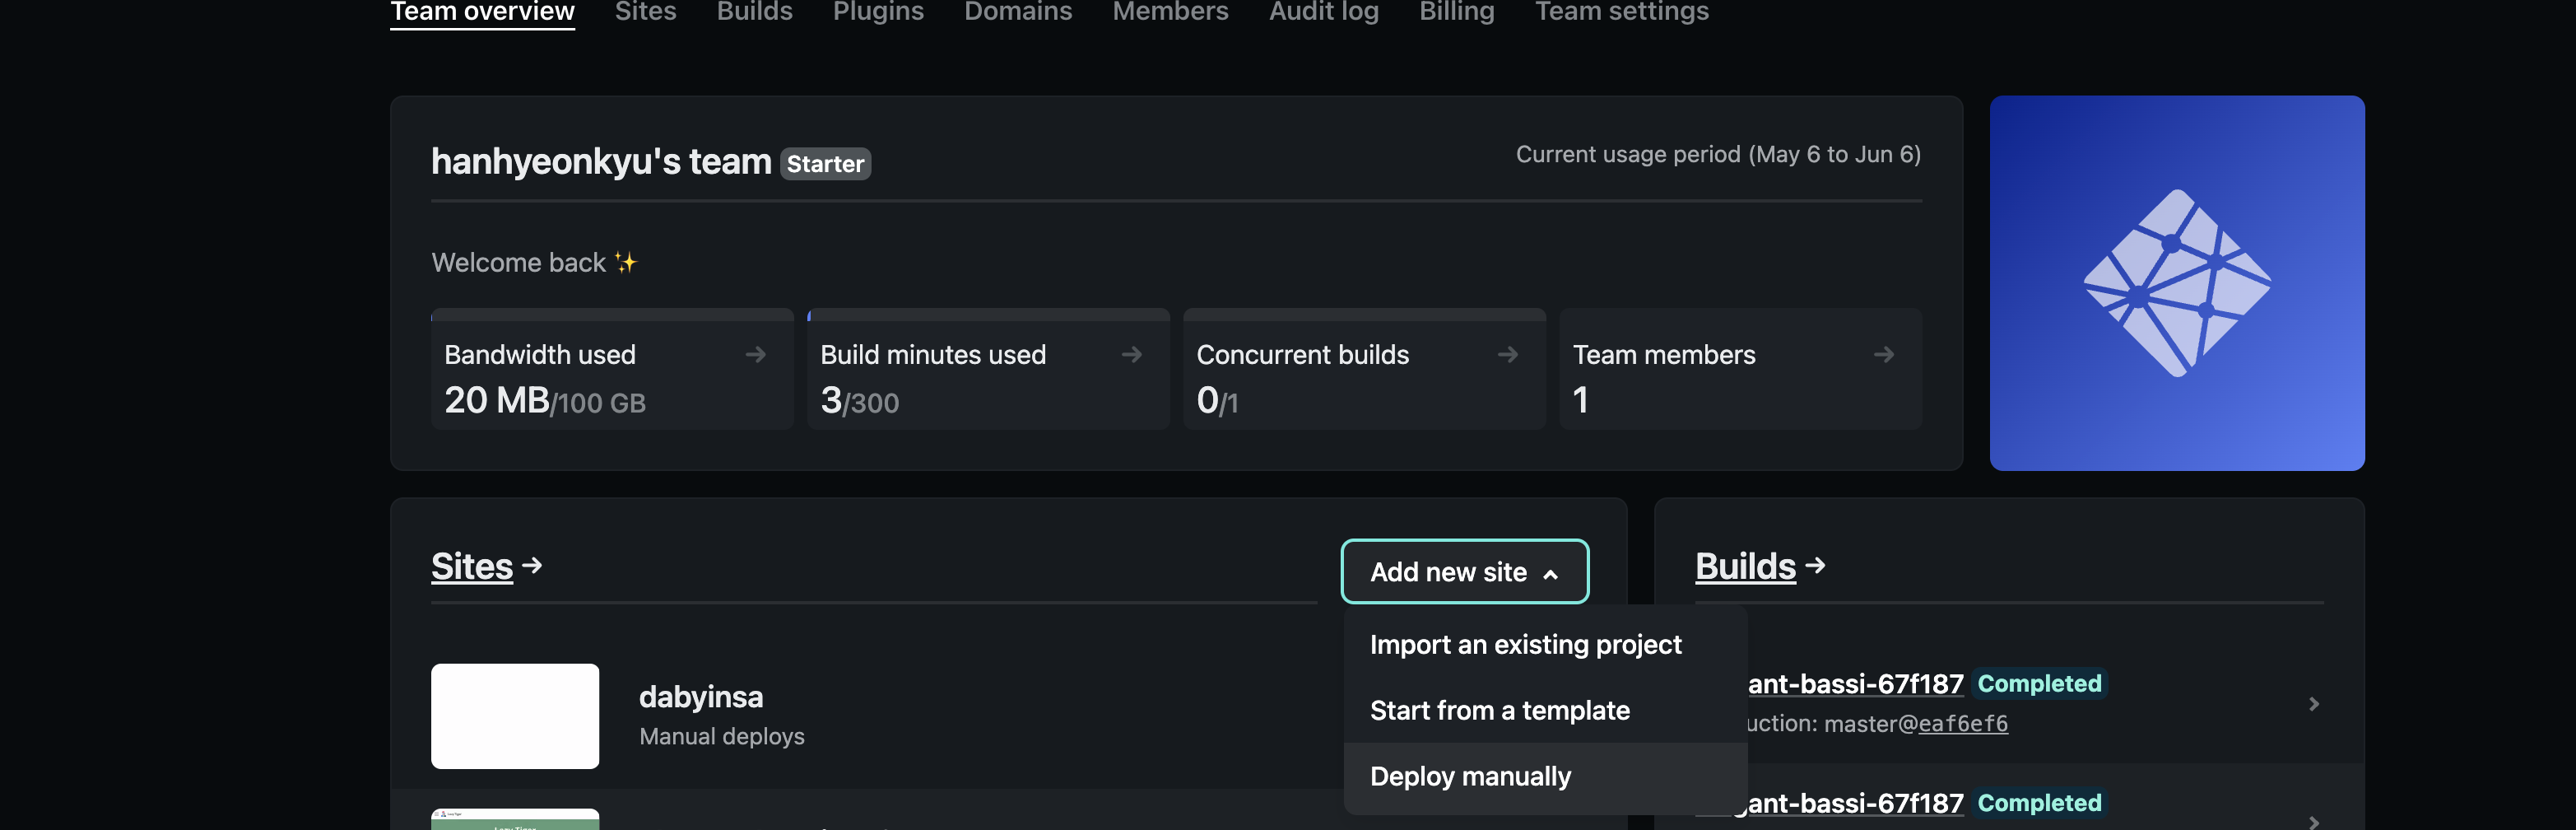Viewport: 2576px width, 830px height.
Task: Choose Start from a template
Action: tap(1545, 711)
